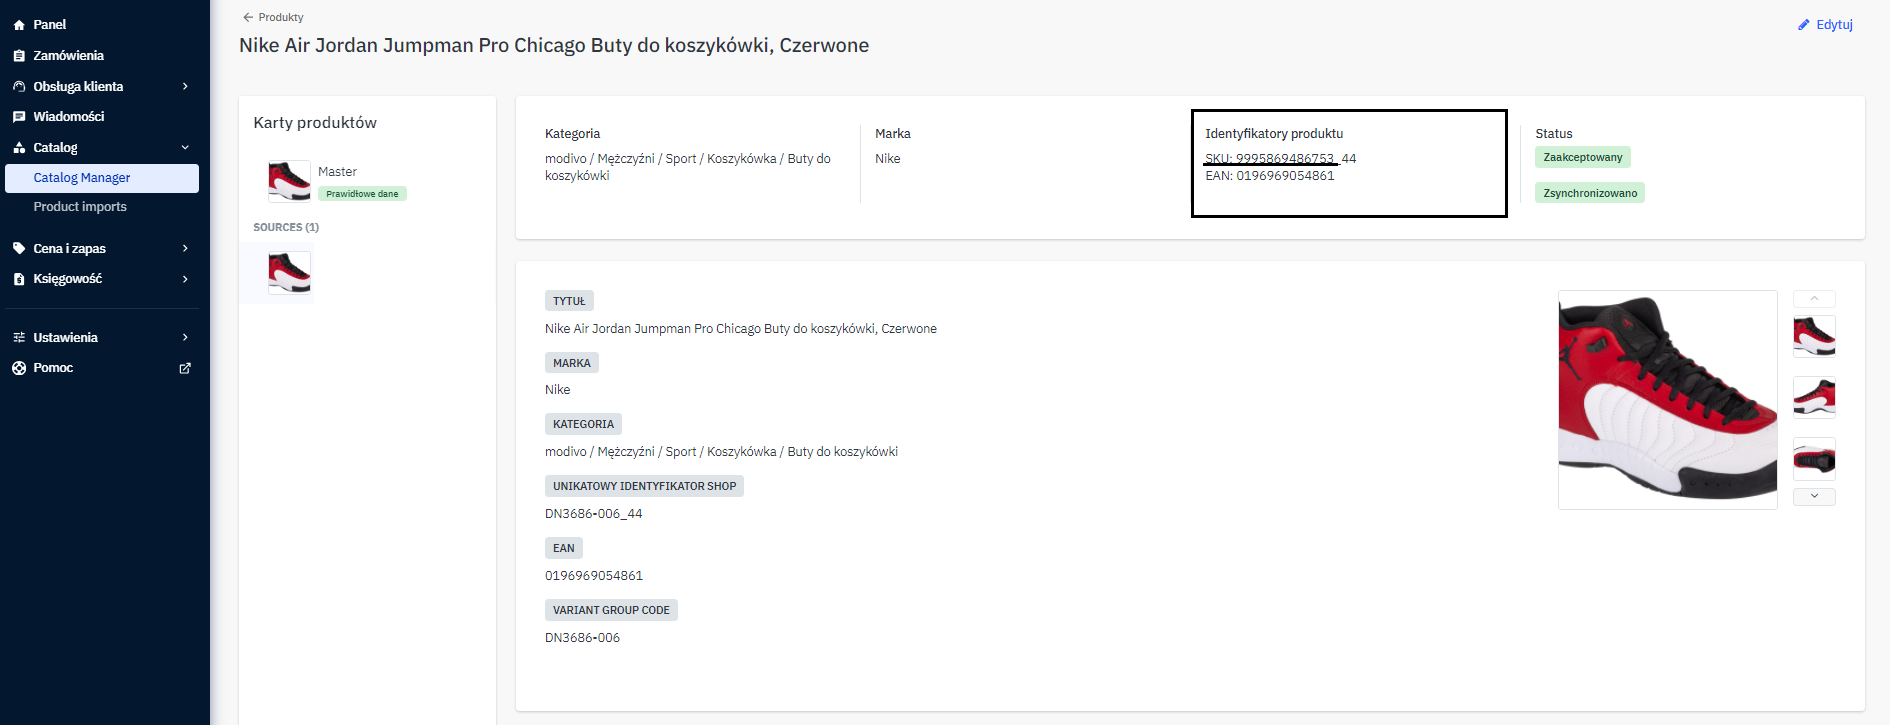Click the SOURCES (1) heading
The width and height of the screenshot is (1890, 725).
[x=286, y=227]
